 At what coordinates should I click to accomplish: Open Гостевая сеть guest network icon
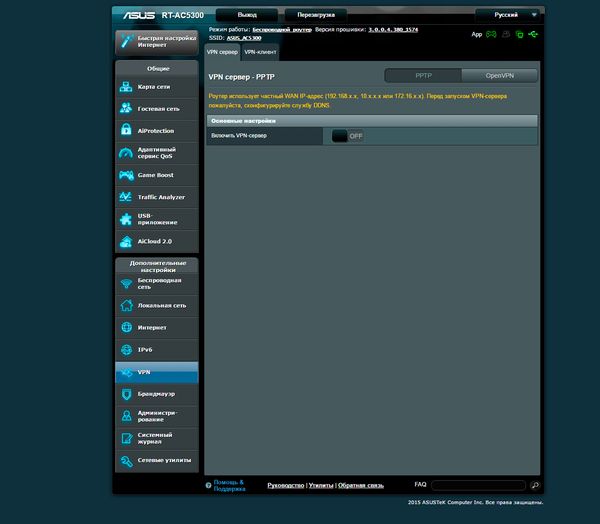coord(126,108)
